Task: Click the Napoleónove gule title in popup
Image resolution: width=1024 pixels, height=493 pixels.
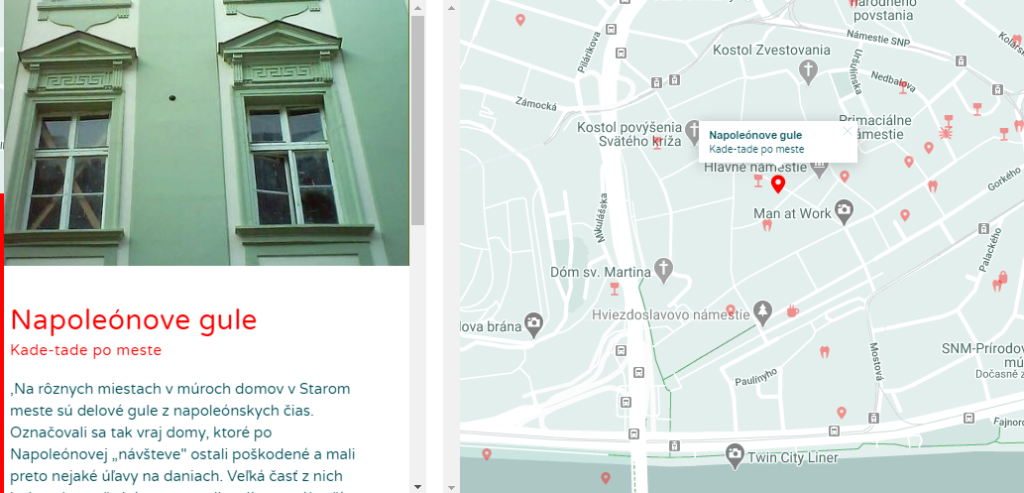Action: coord(755,134)
